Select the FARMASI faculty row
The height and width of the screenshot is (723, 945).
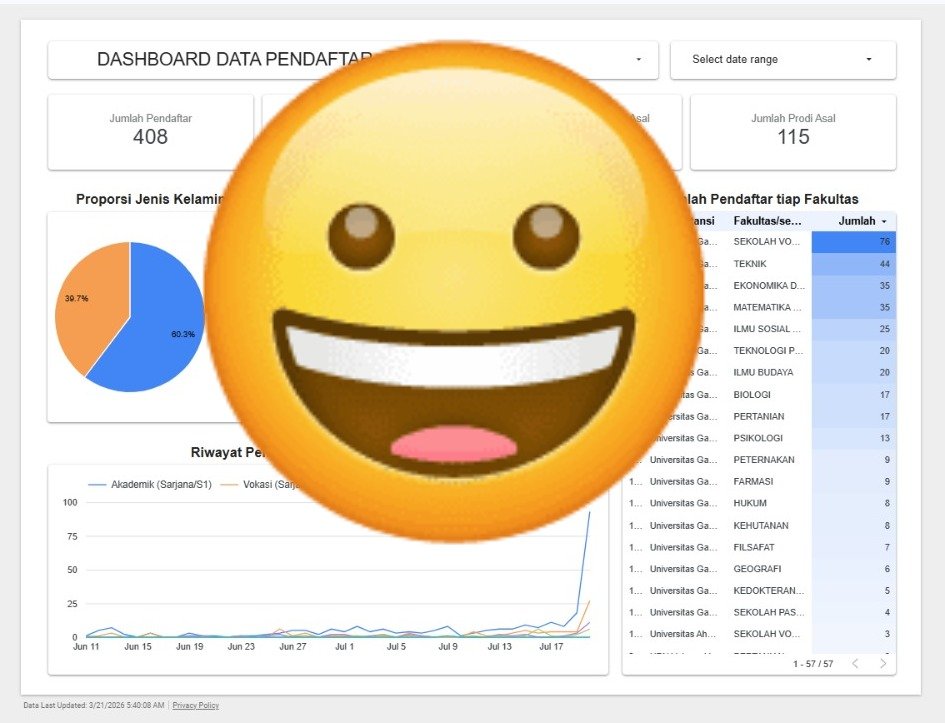click(x=759, y=481)
